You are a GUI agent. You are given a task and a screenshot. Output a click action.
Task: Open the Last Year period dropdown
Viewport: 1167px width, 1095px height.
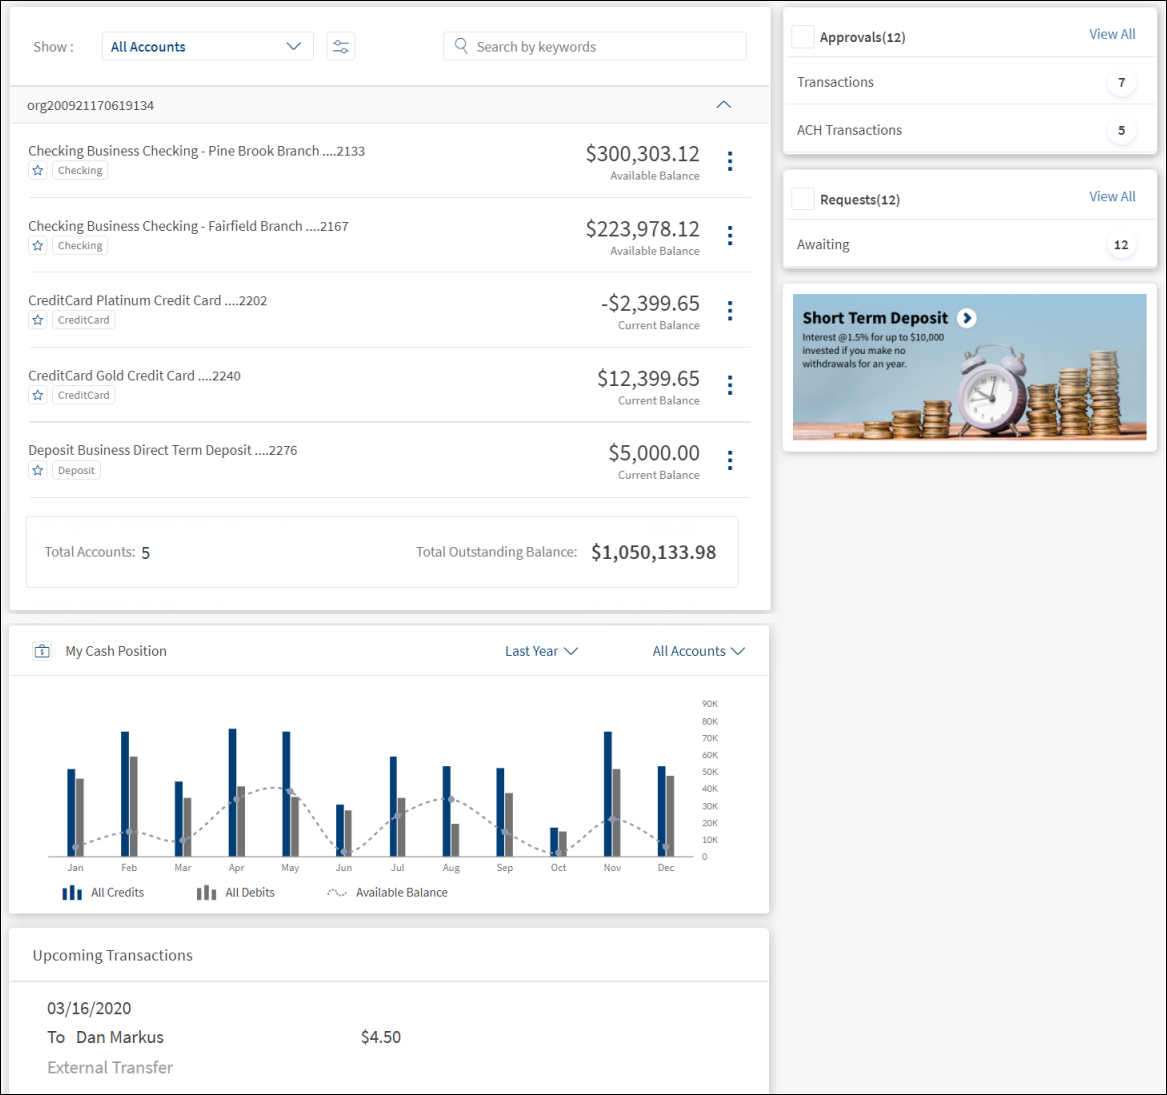pyautogui.click(x=541, y=651)
